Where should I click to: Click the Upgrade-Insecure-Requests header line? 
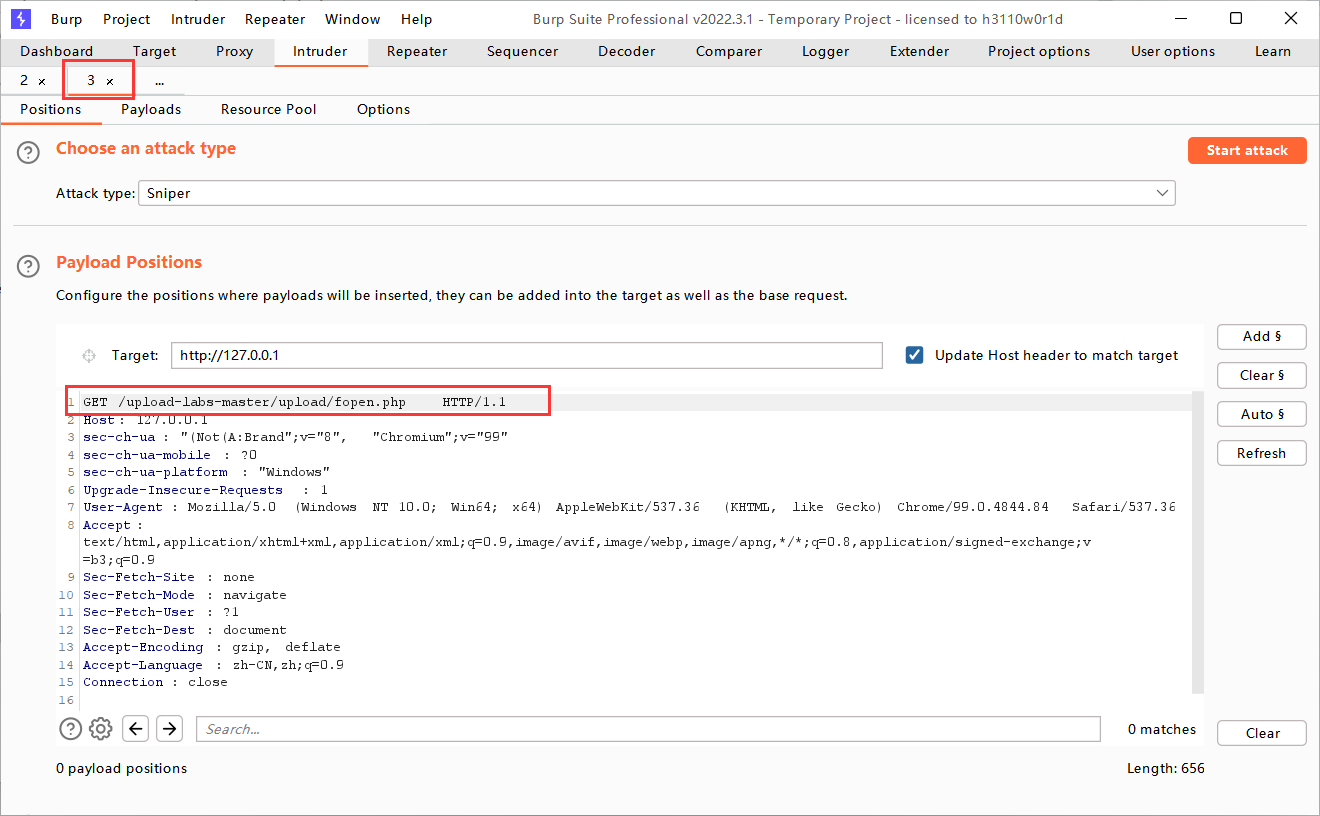pos(206,490)
